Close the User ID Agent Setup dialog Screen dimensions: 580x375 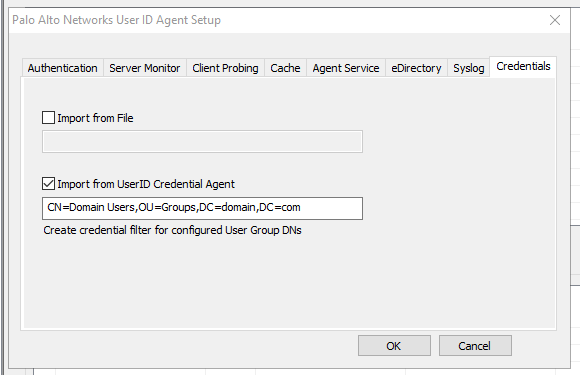[554, 20]
